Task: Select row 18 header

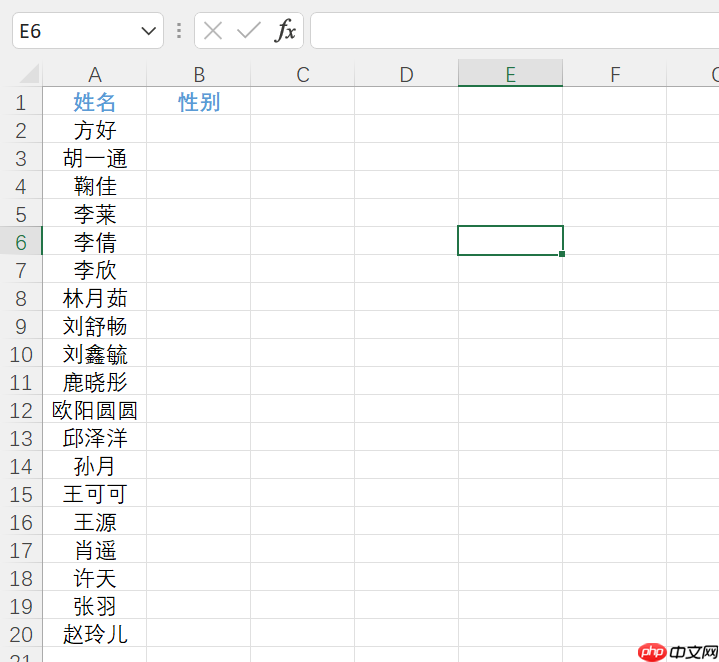Action: [x=21, y=578]
